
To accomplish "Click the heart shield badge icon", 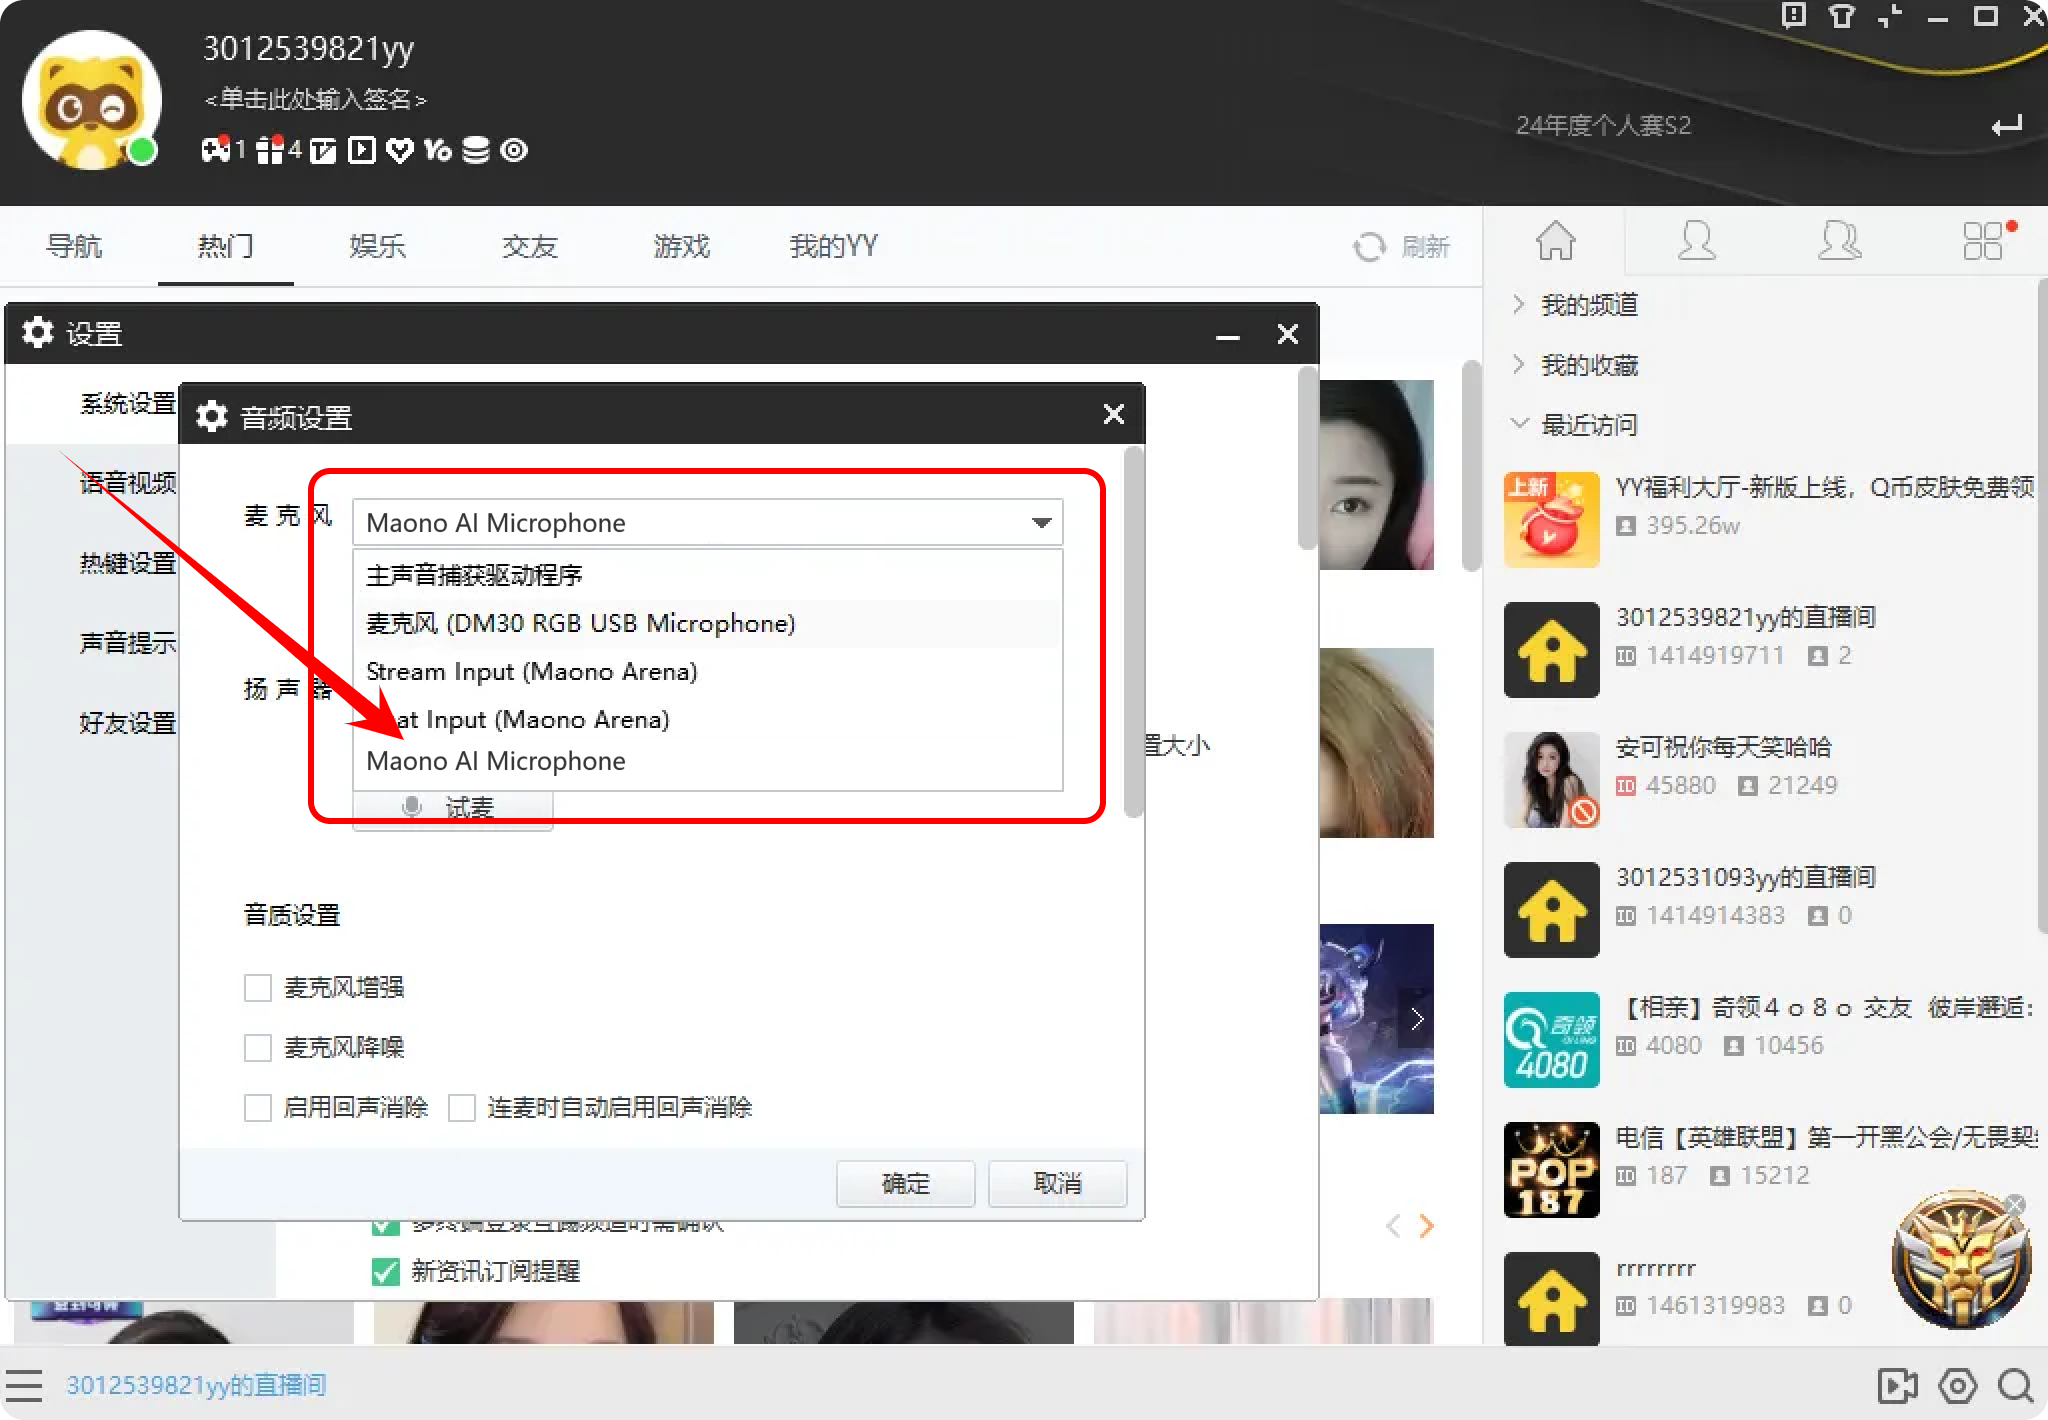I will (x=400, y=150).
